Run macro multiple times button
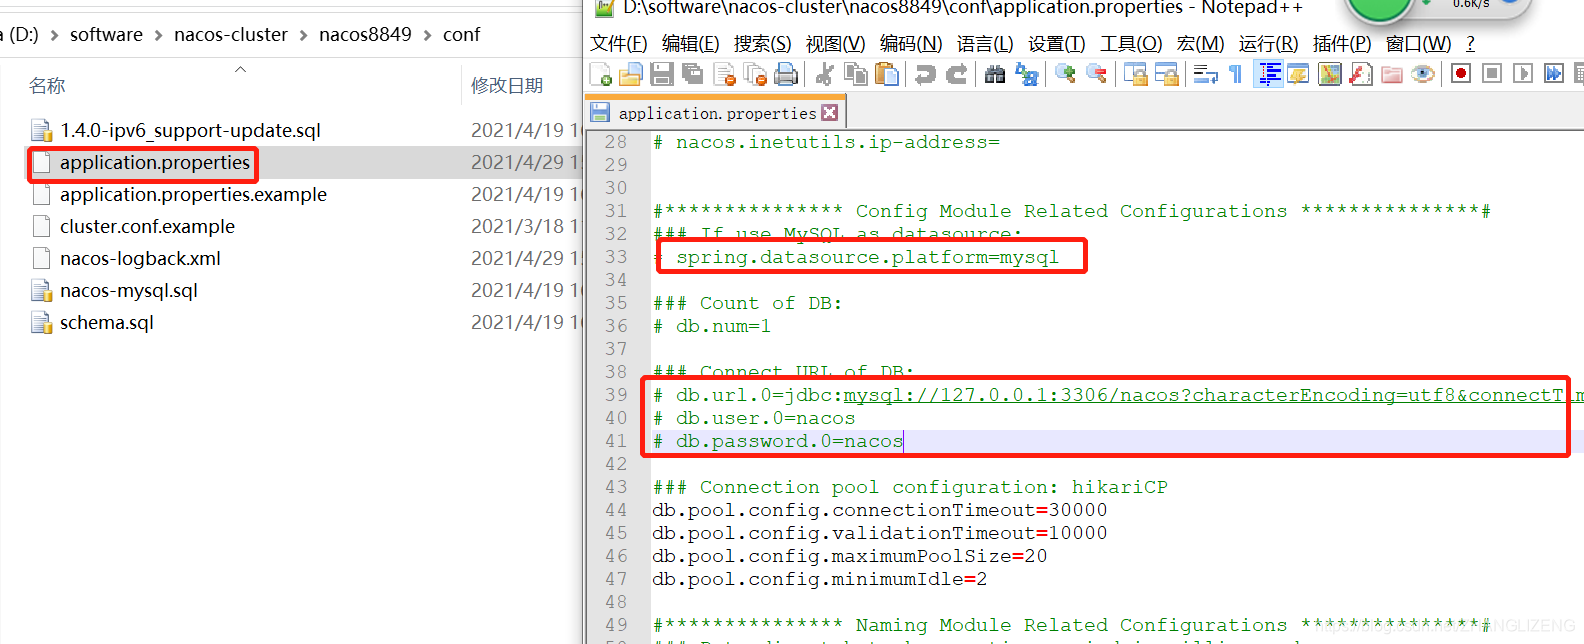 click(x=1554, y=74)
